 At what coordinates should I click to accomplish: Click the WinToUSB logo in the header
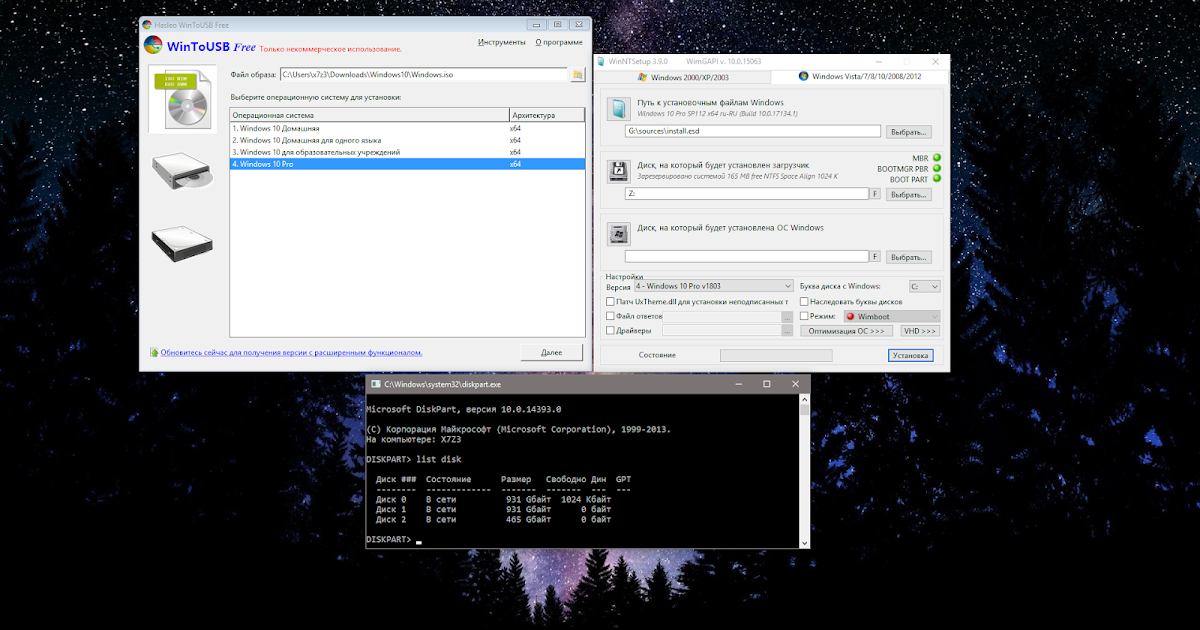click(153, 45)
